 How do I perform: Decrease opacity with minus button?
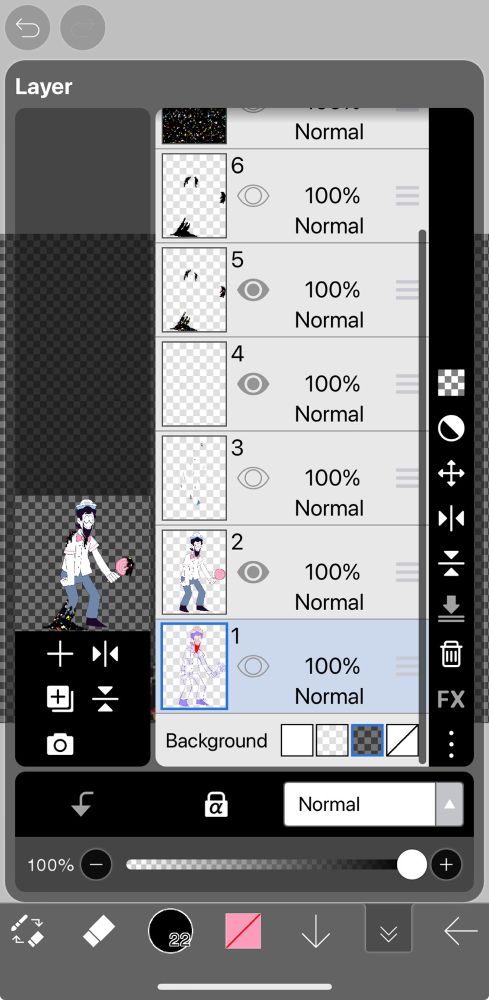[x=96, y=865]
